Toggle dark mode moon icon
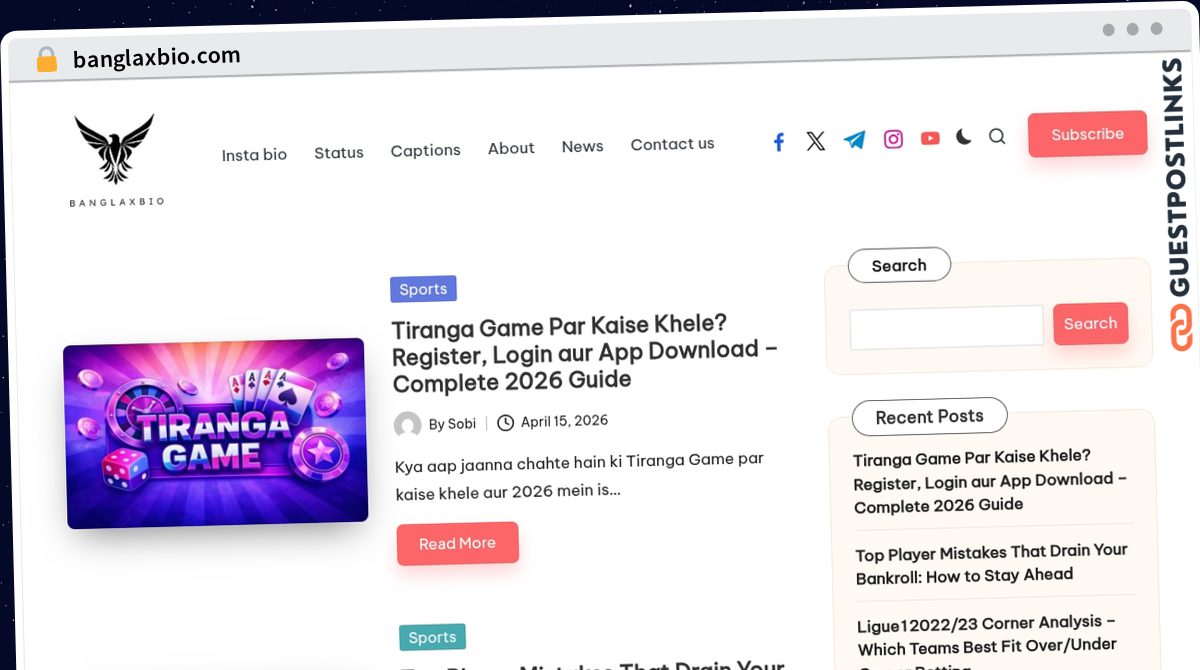Image resolution: width=1200 pixels, height=670 pixels. coord(963,137)
